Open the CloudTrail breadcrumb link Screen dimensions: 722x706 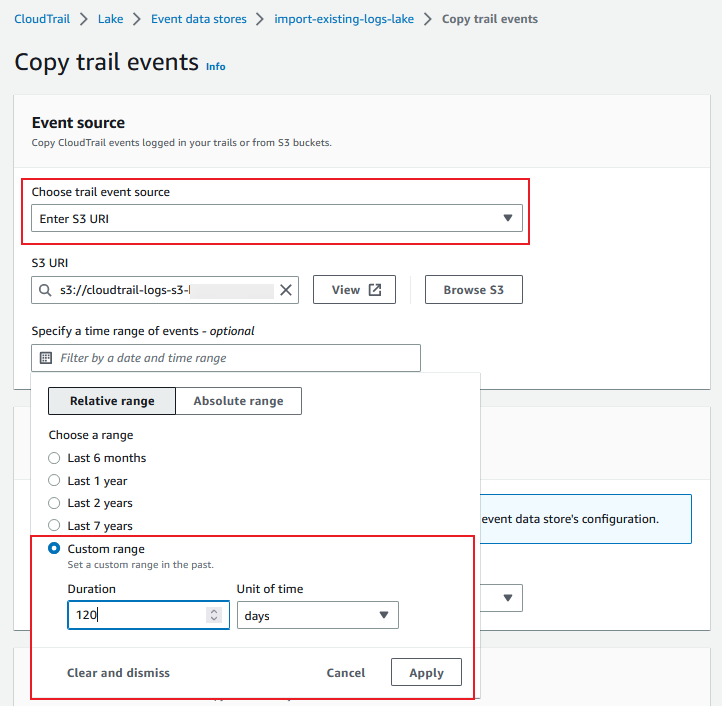tap(42, 19)
